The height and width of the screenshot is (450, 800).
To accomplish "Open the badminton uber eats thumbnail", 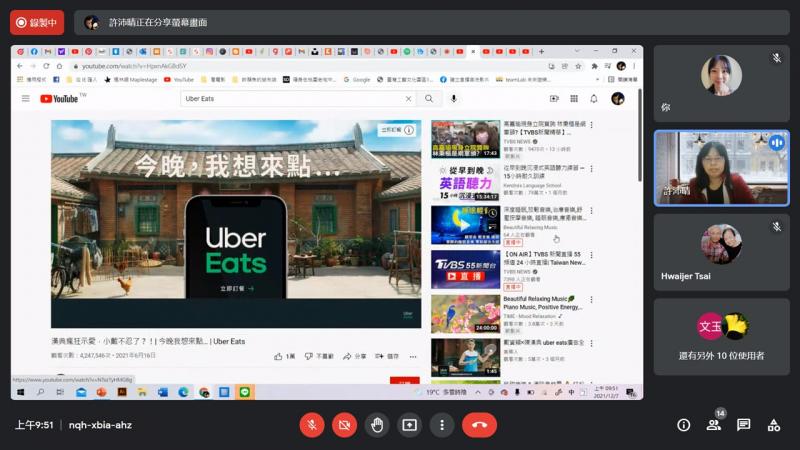I will pos(465,357).
